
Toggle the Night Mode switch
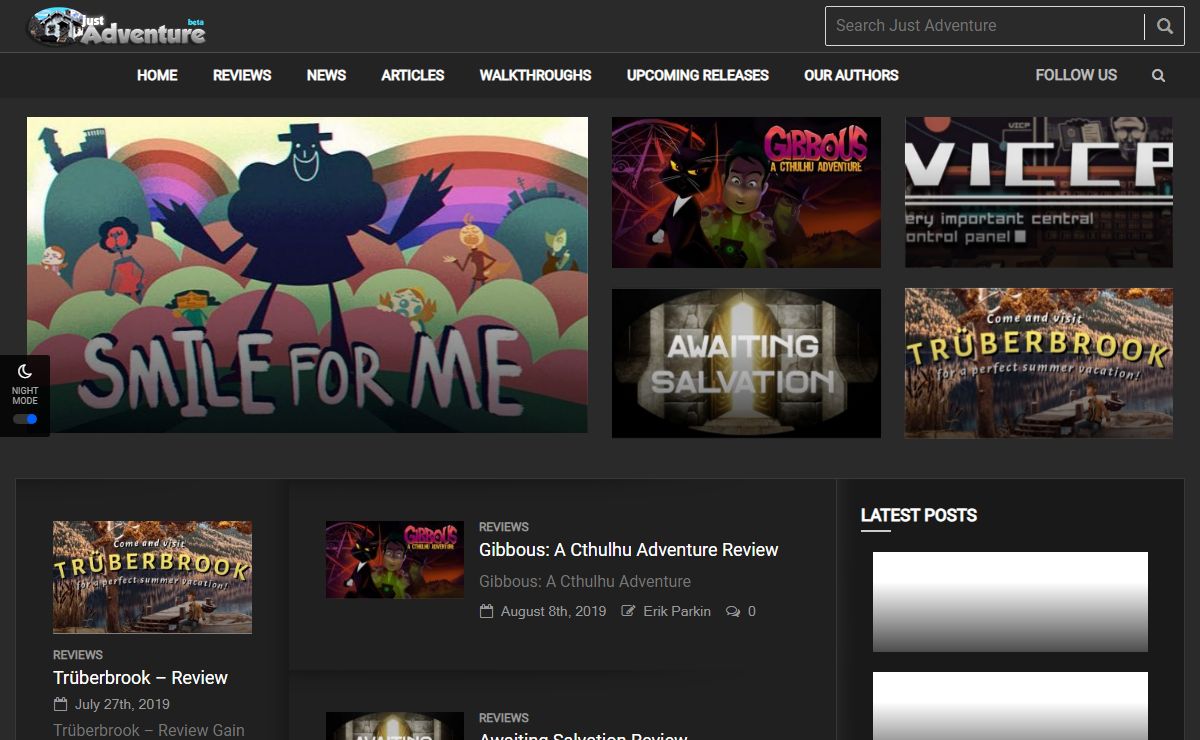click(x=25, y=419)
